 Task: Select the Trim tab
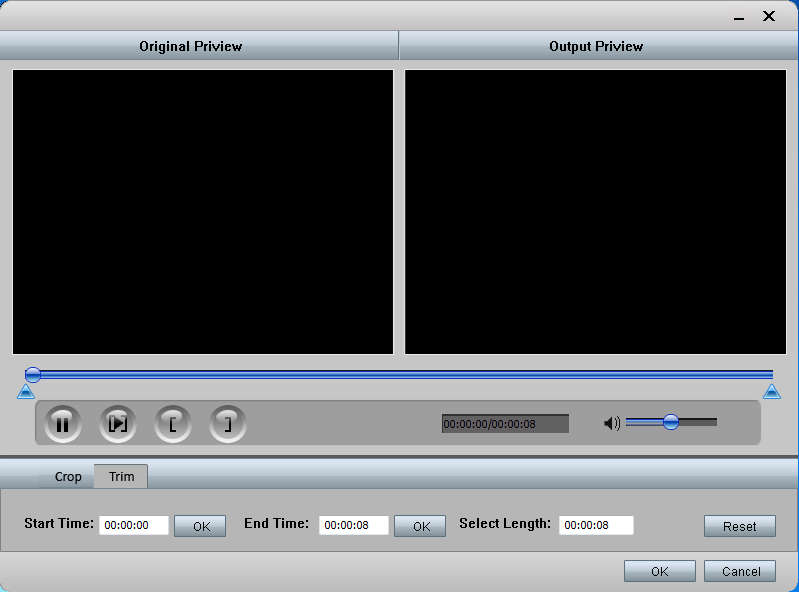(121, 476)
